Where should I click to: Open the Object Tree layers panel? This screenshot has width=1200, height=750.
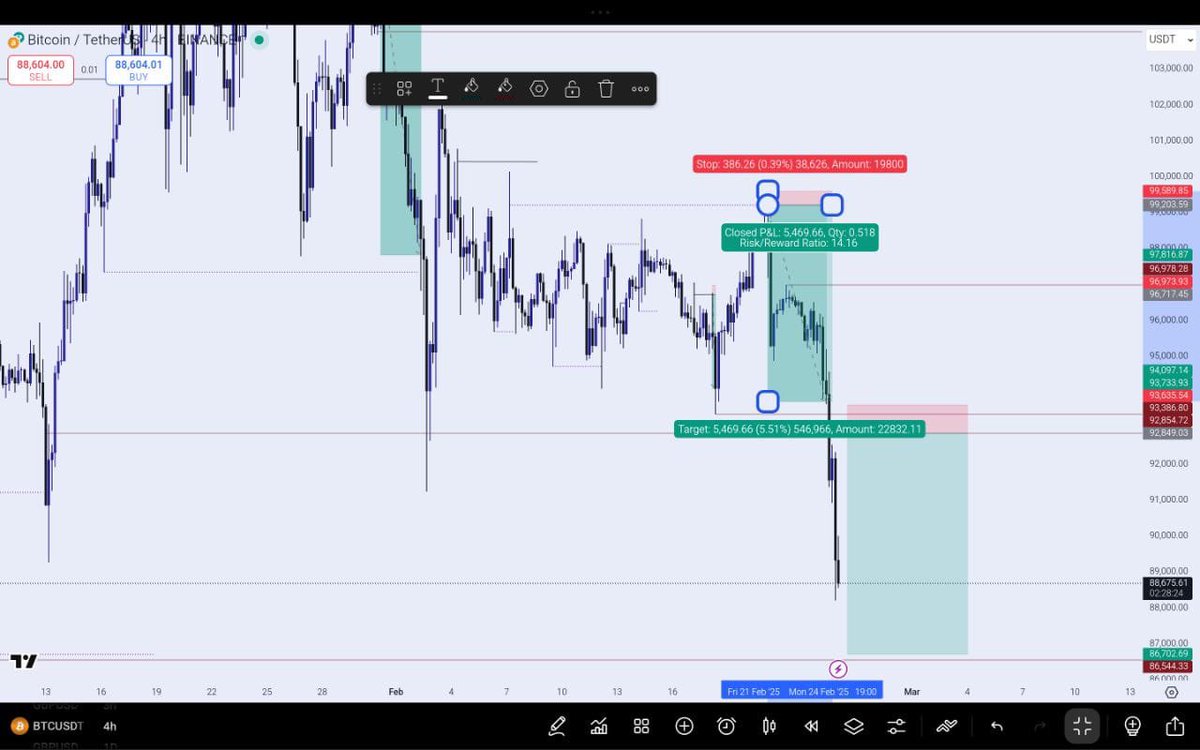(852, 727)
